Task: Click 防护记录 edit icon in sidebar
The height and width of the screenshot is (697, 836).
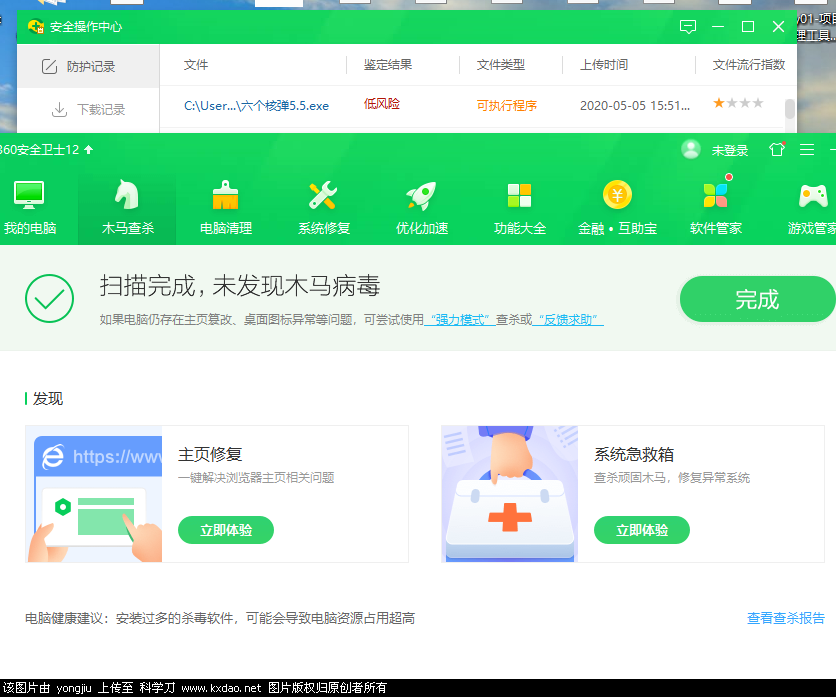Action: pos(49,66)
